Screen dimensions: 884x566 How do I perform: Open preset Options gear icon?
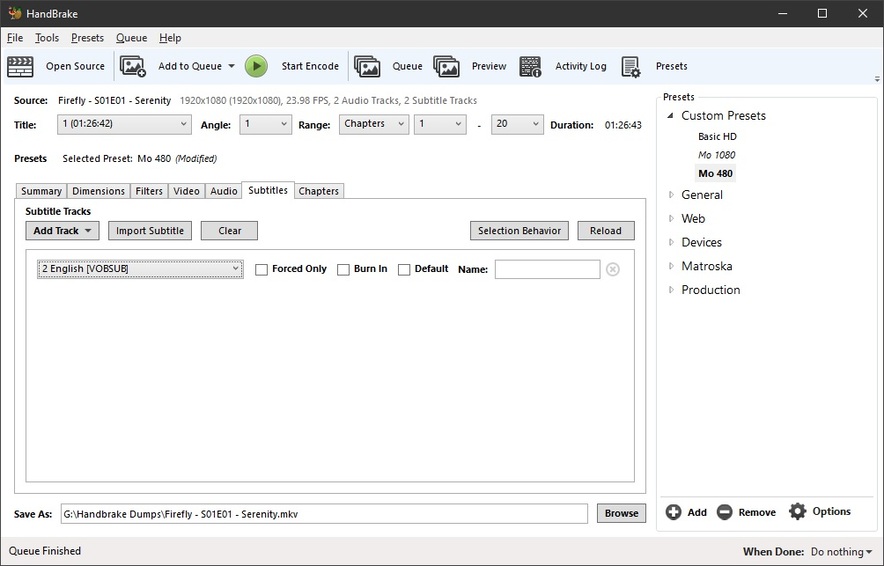797,511
